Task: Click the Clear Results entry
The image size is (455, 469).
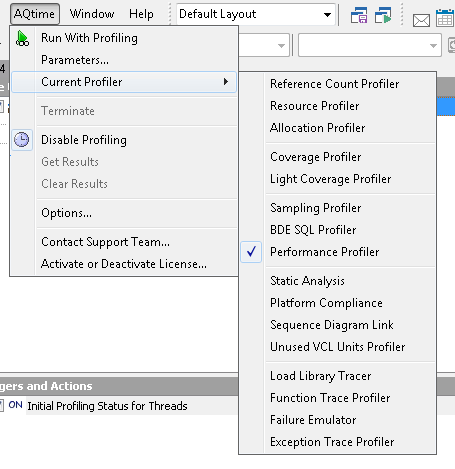Action: point(124,184)
